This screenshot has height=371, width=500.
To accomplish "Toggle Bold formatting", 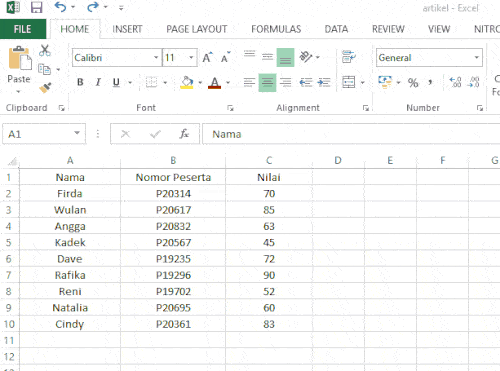I will pyautogui.click(x=80, y=82).
